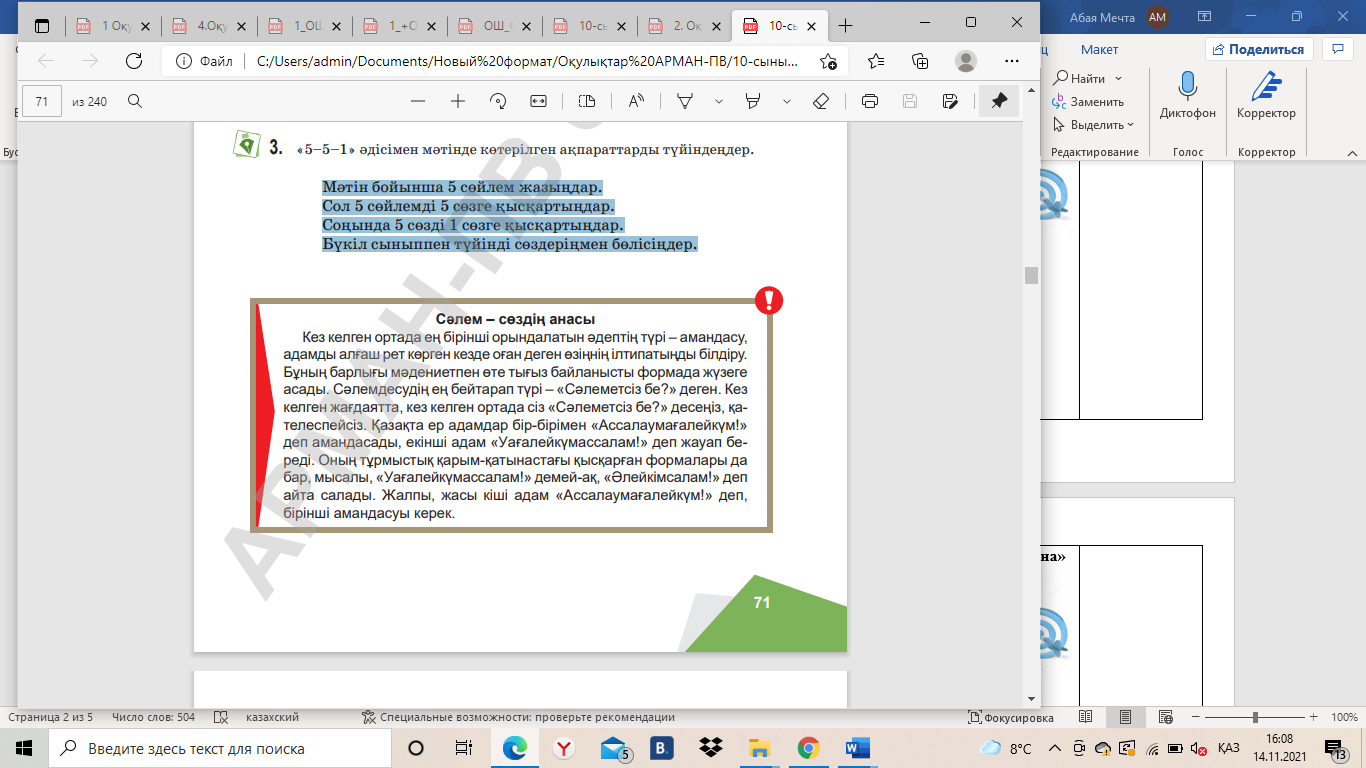1366x768 pixels.
Task: Click 'Страница 2 из 5' in status bar
Action: click(x=51, y=717)
